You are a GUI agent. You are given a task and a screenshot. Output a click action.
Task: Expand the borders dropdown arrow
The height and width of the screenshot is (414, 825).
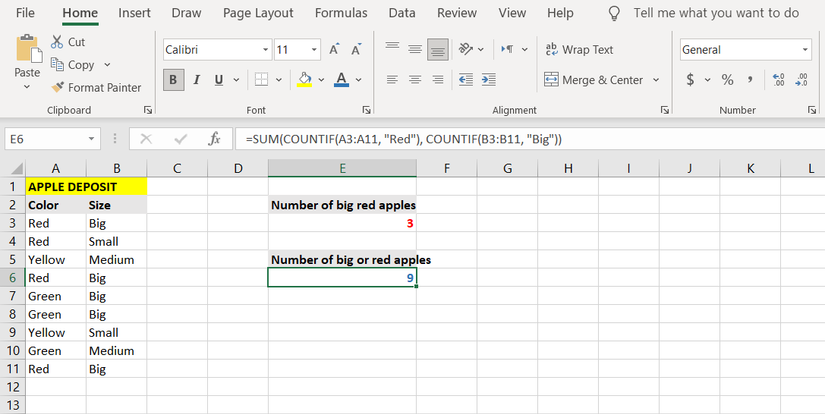click(279, 80)
